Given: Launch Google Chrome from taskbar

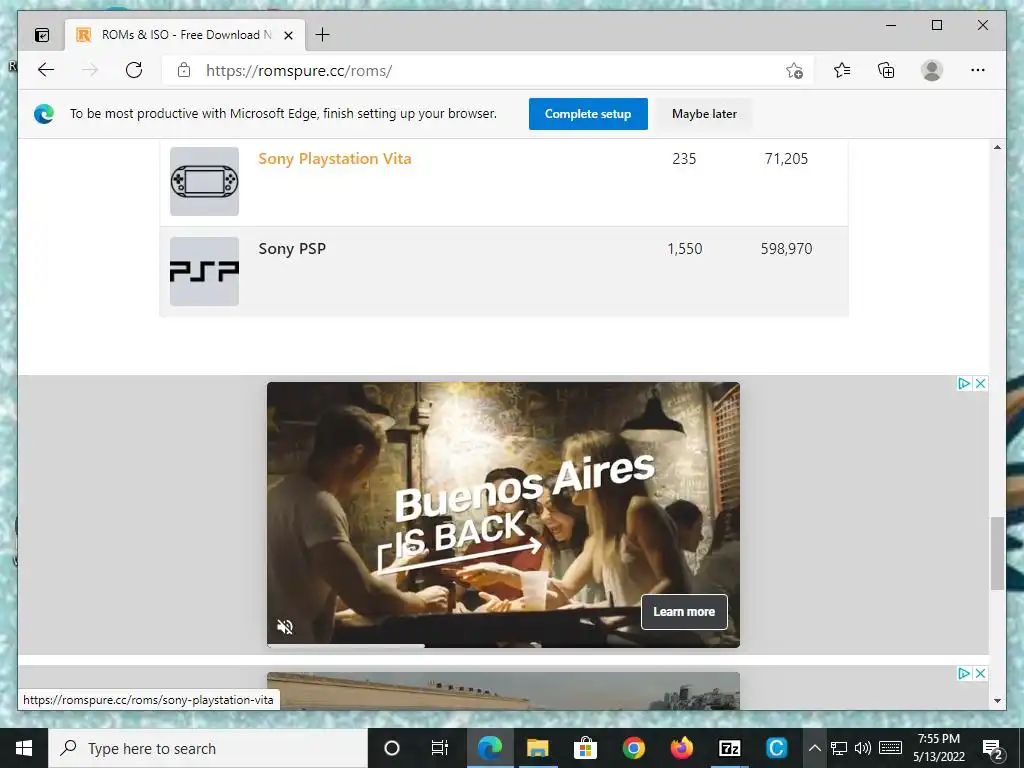Looking at the screenshot, I should pos(633,748).
